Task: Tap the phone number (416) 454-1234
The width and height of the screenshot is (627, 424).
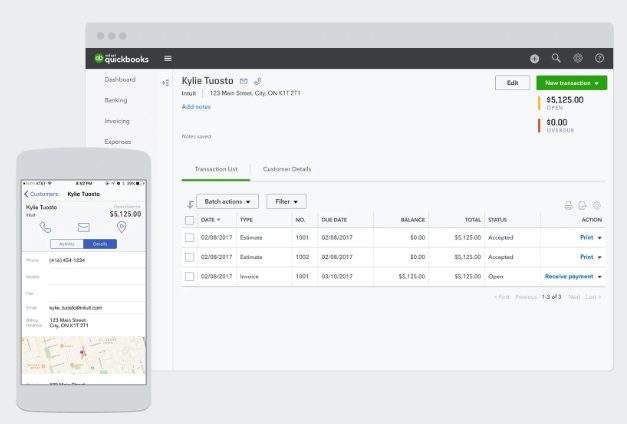Action: pyautogui.click(x=67, y=260)
